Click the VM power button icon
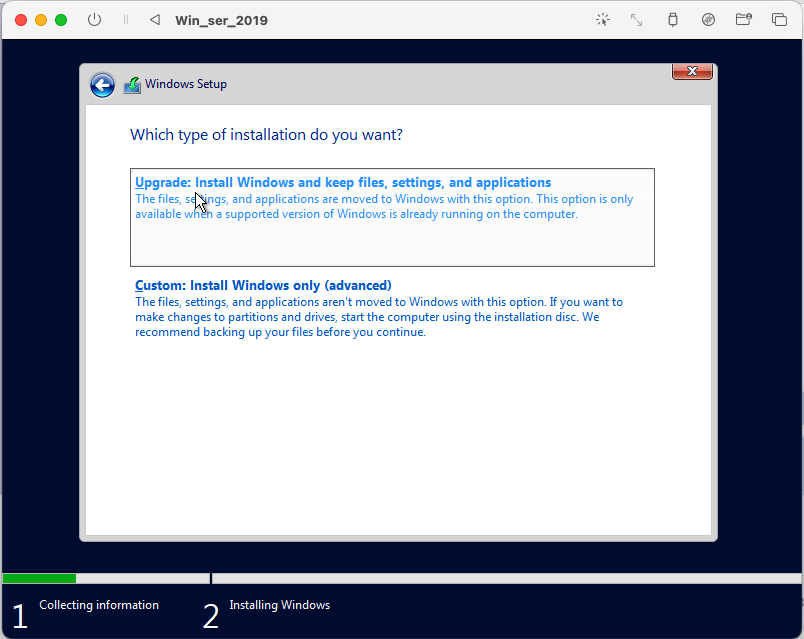 94,20
